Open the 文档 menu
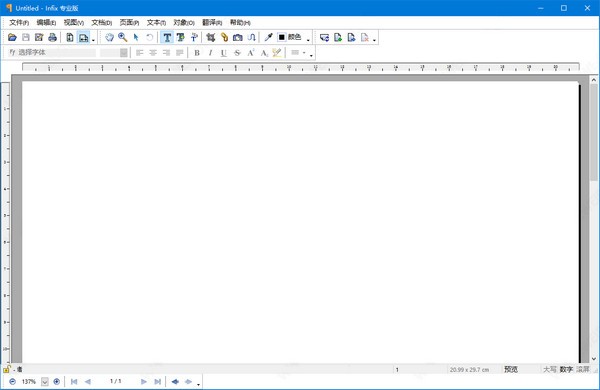600x390 pixels. [x=102, y=23]
